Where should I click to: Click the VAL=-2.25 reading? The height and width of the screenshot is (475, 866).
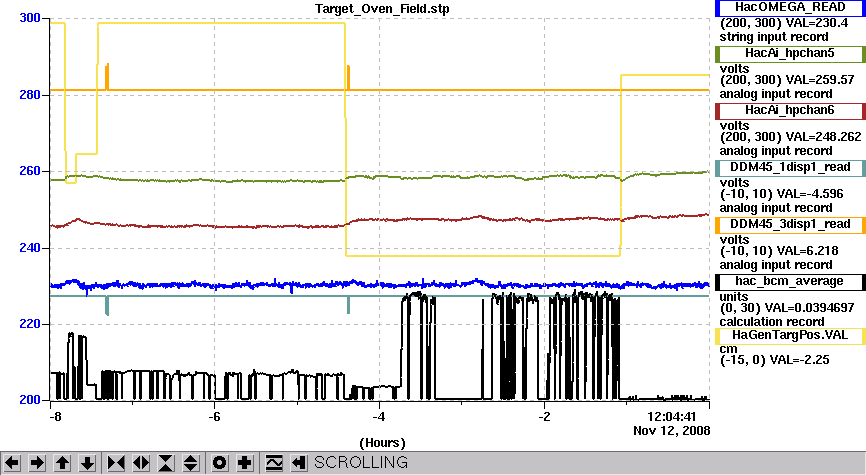(802, 360)
